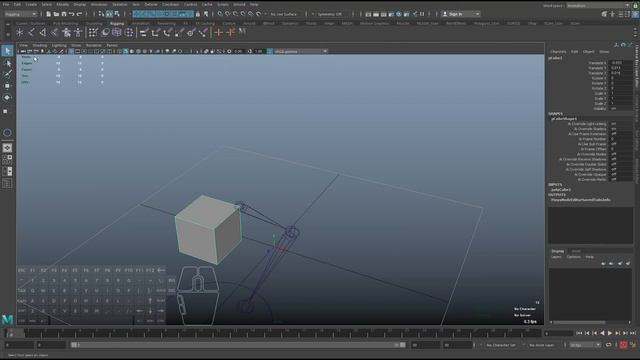Select the Lasso tool in toolbox
This screenshot has height=360, width=640.
pyautogui.click(x=7, y=63)
